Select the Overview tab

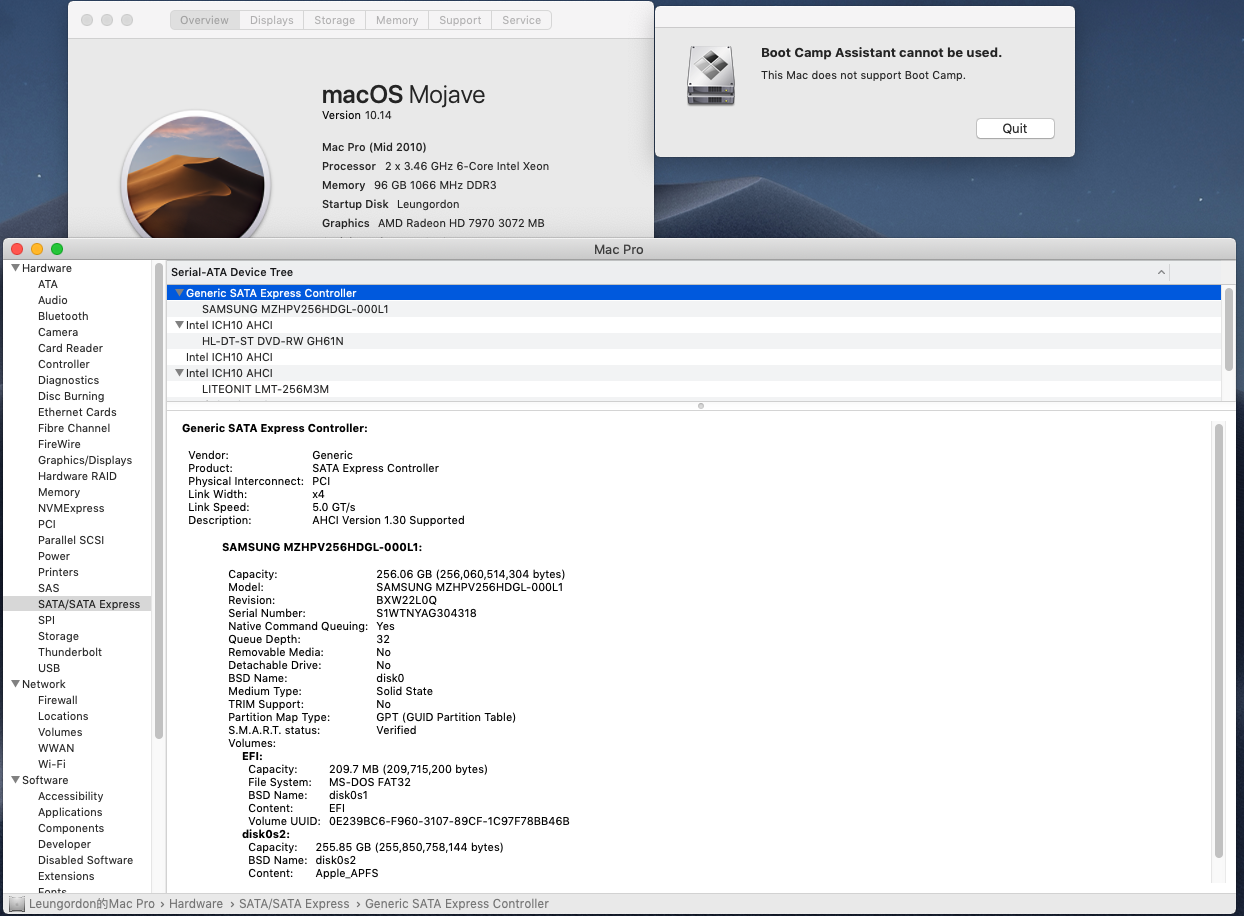[205, 20]
